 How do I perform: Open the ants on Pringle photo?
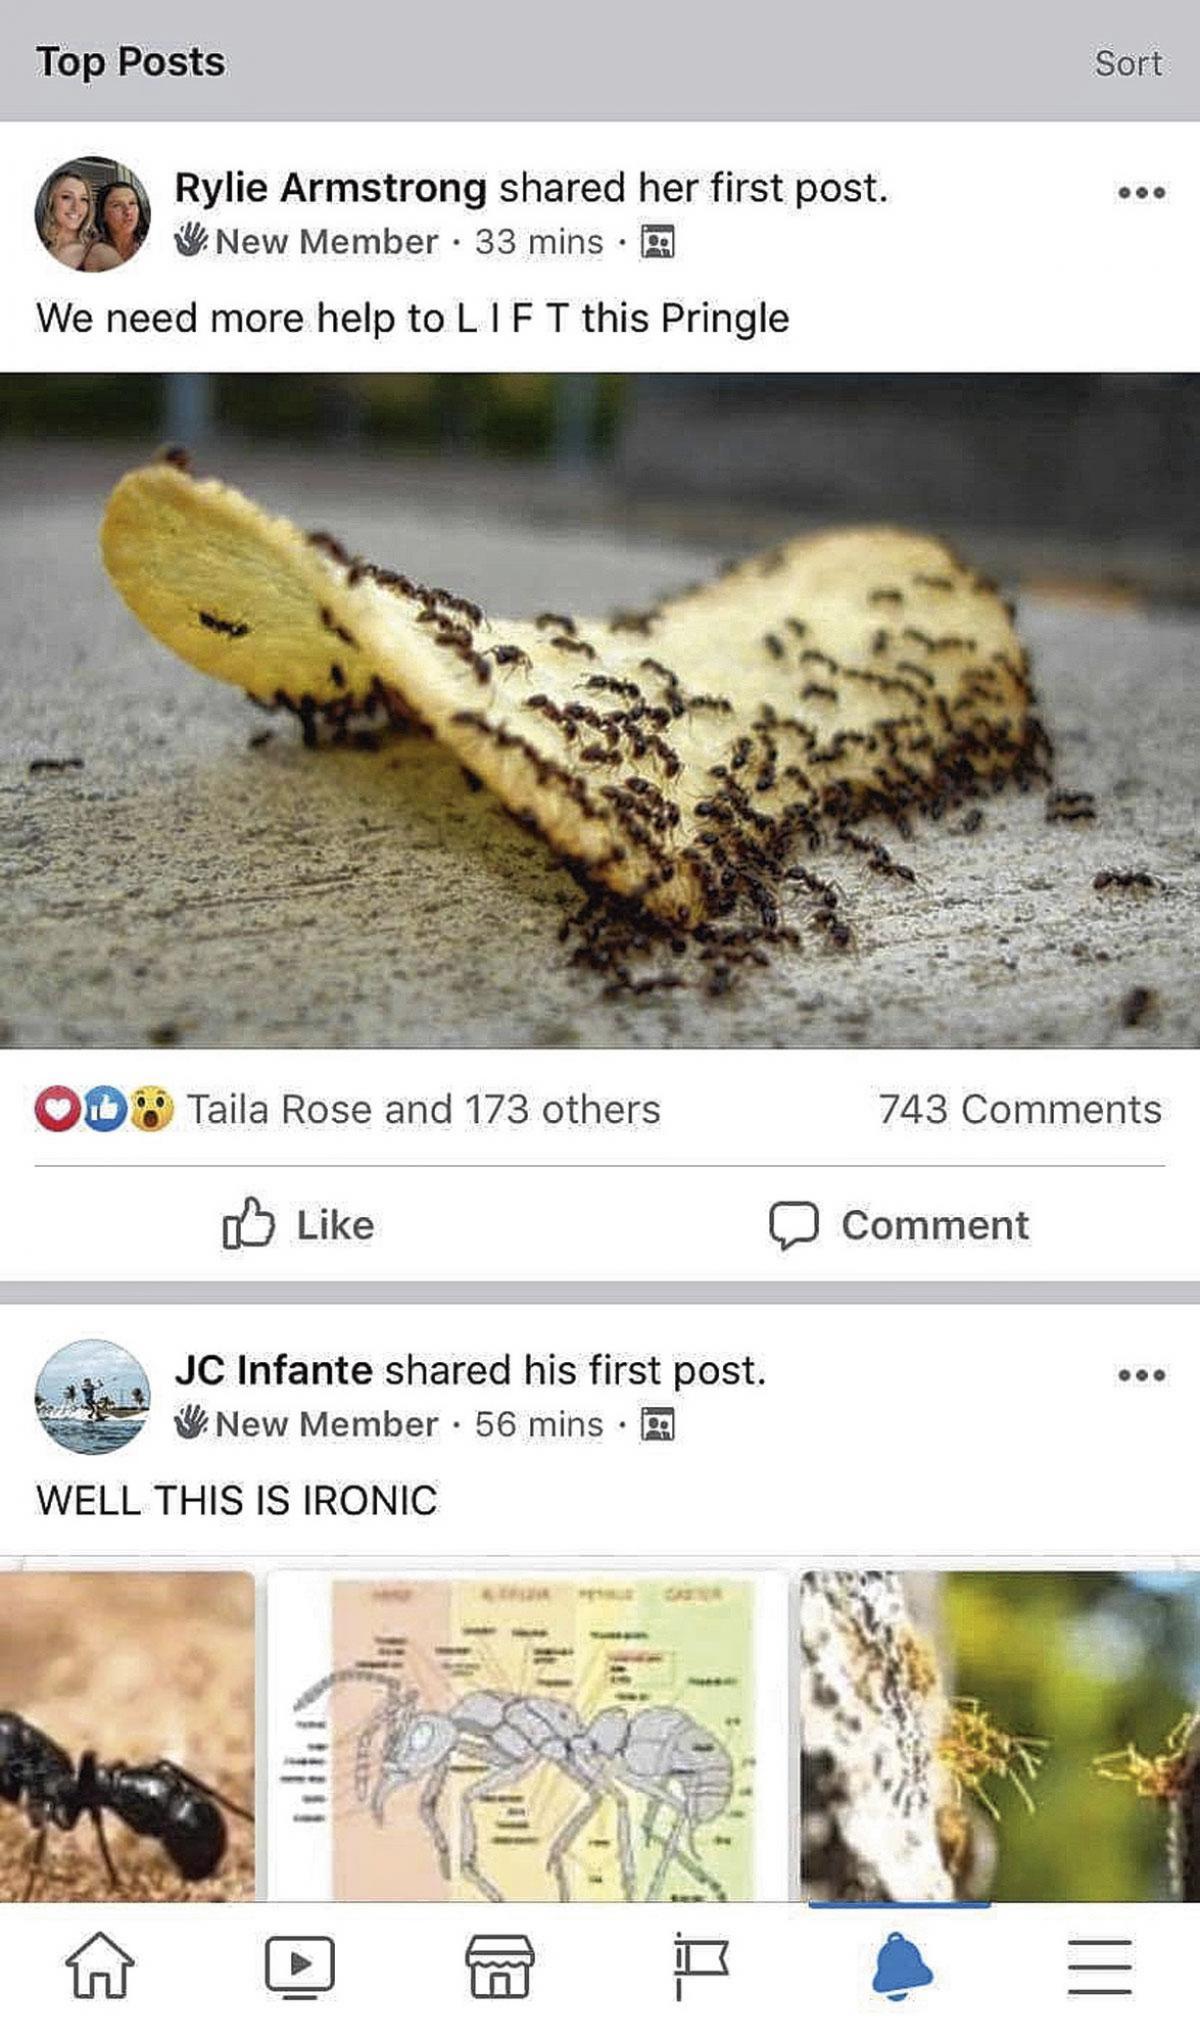click(600, 710)
